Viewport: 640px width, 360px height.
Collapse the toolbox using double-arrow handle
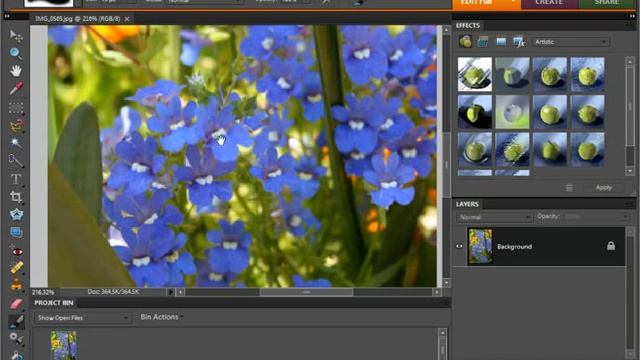click(x=7, y=16)
